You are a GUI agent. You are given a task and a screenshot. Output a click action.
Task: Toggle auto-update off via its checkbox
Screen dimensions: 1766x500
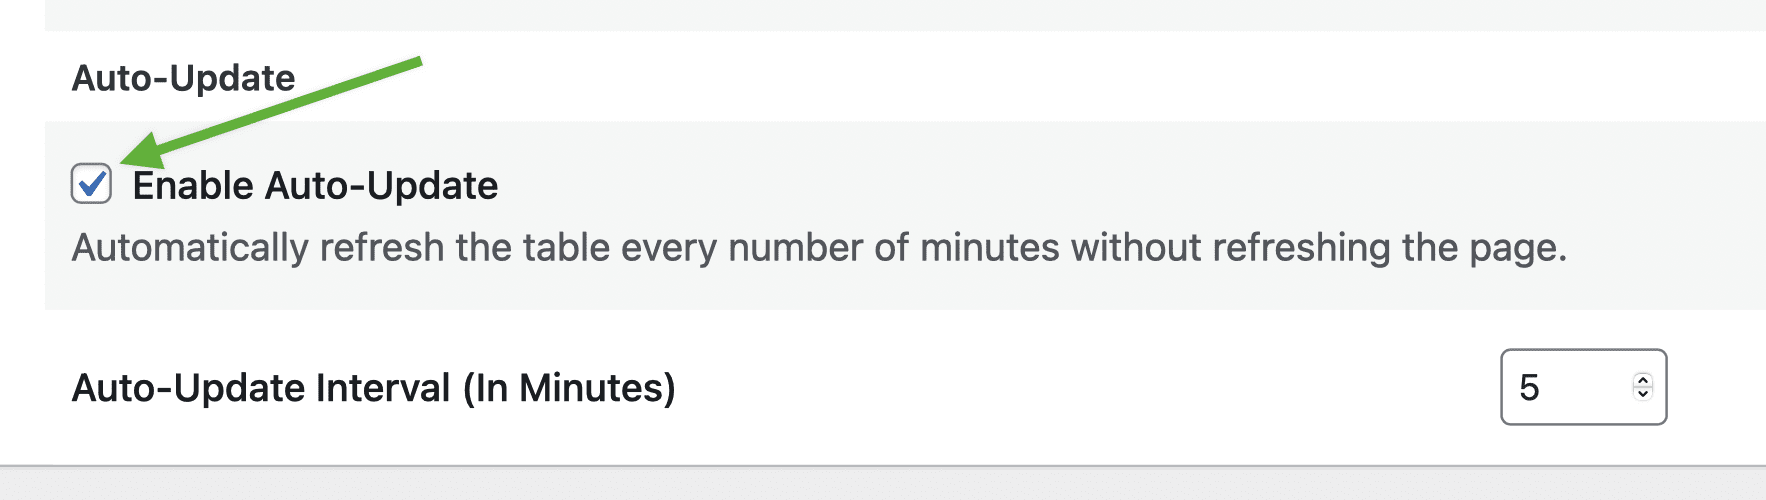tap(91, 184)
